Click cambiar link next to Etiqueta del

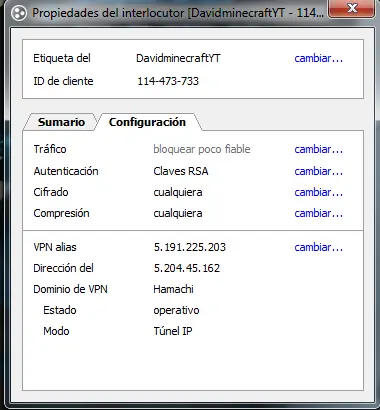click(x=318, y=58)
